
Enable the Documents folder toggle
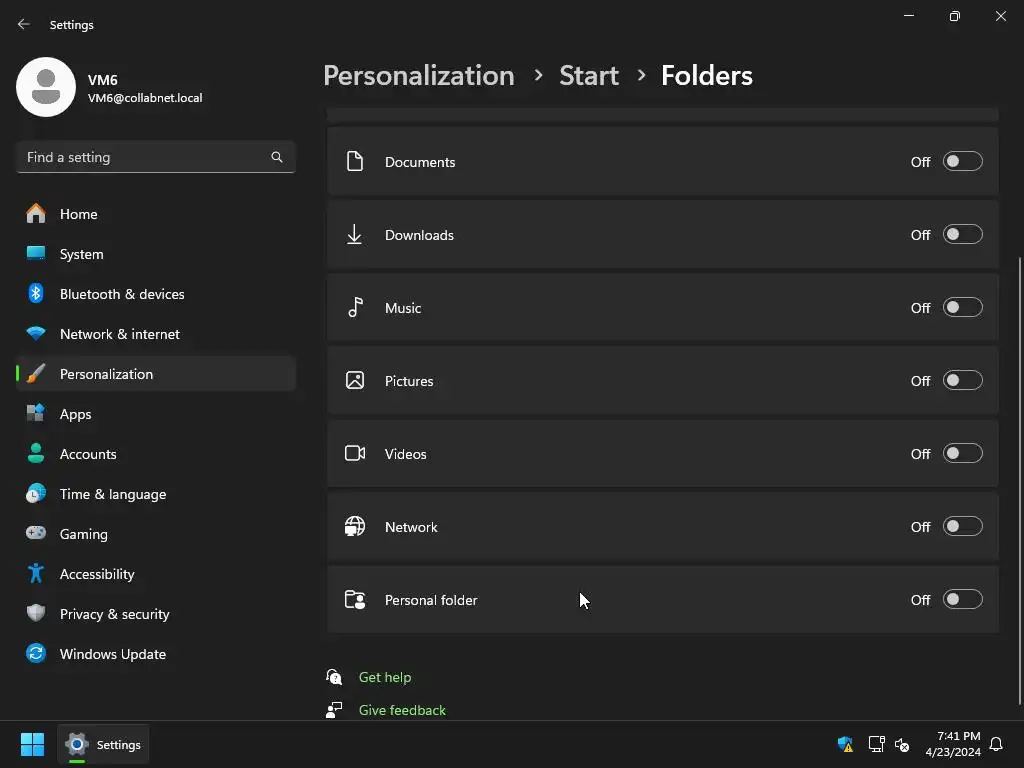coord(962,162)
